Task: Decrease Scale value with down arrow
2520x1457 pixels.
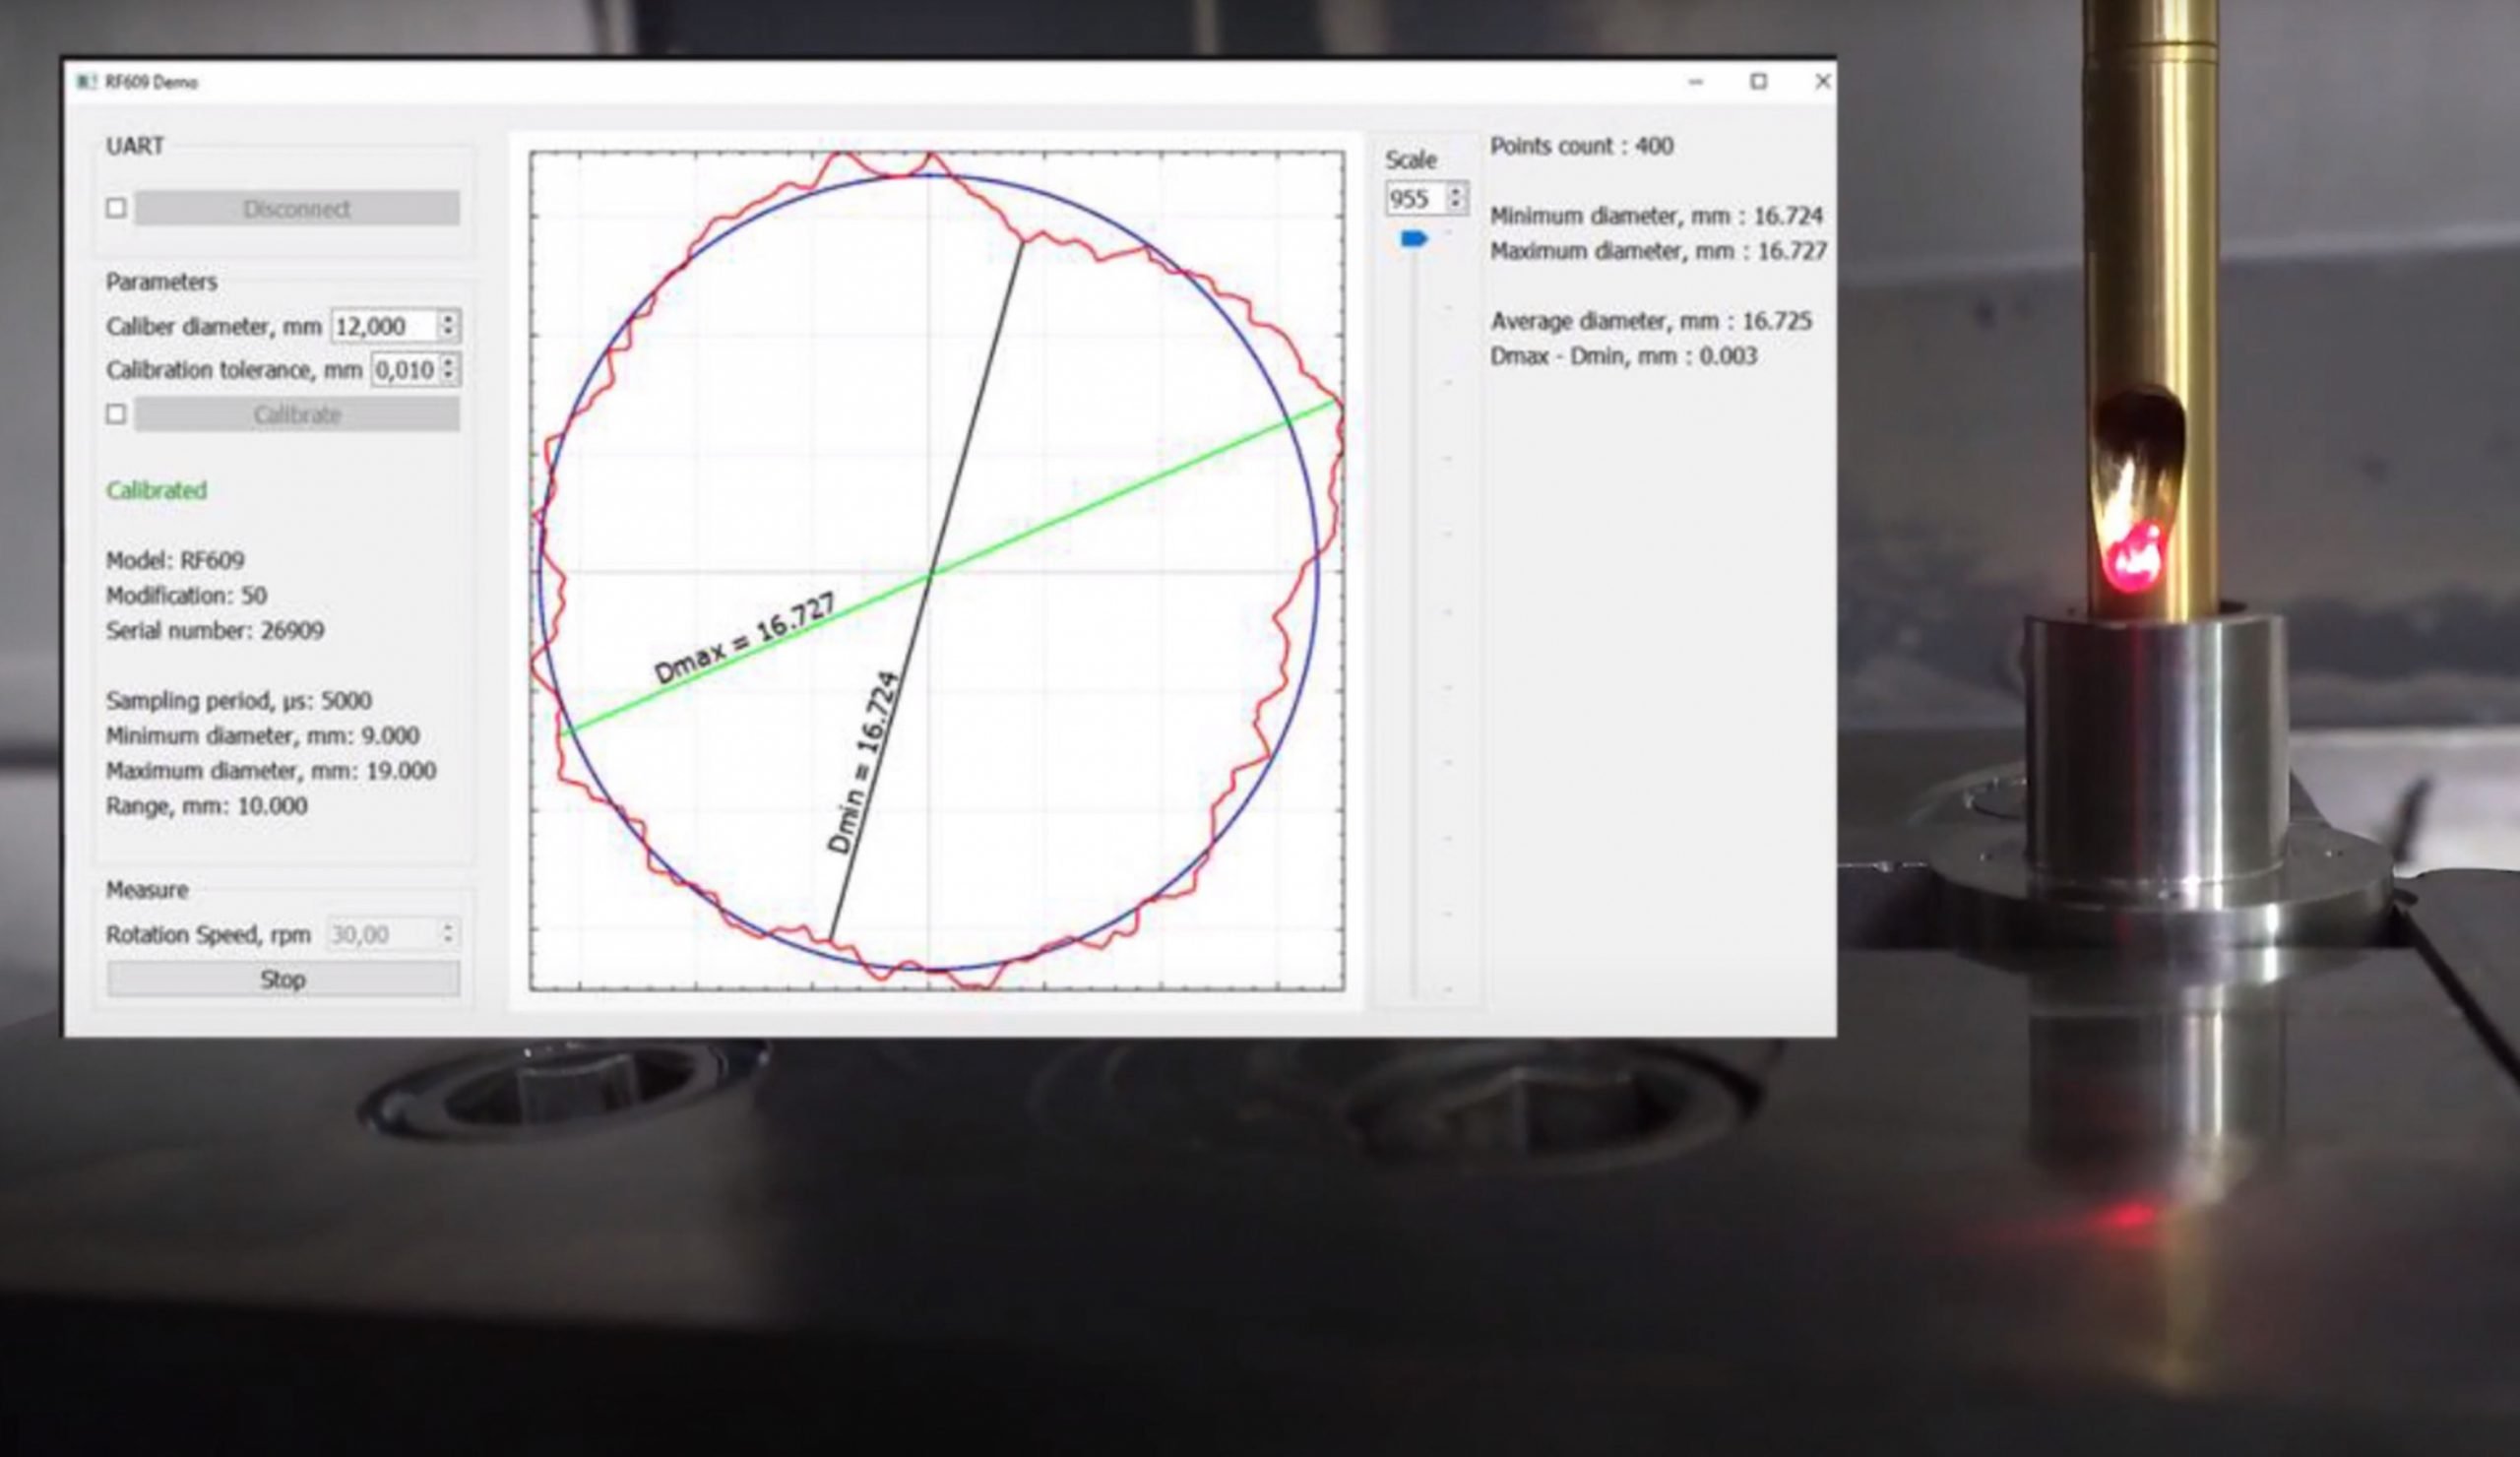Action: [1456, 205]
